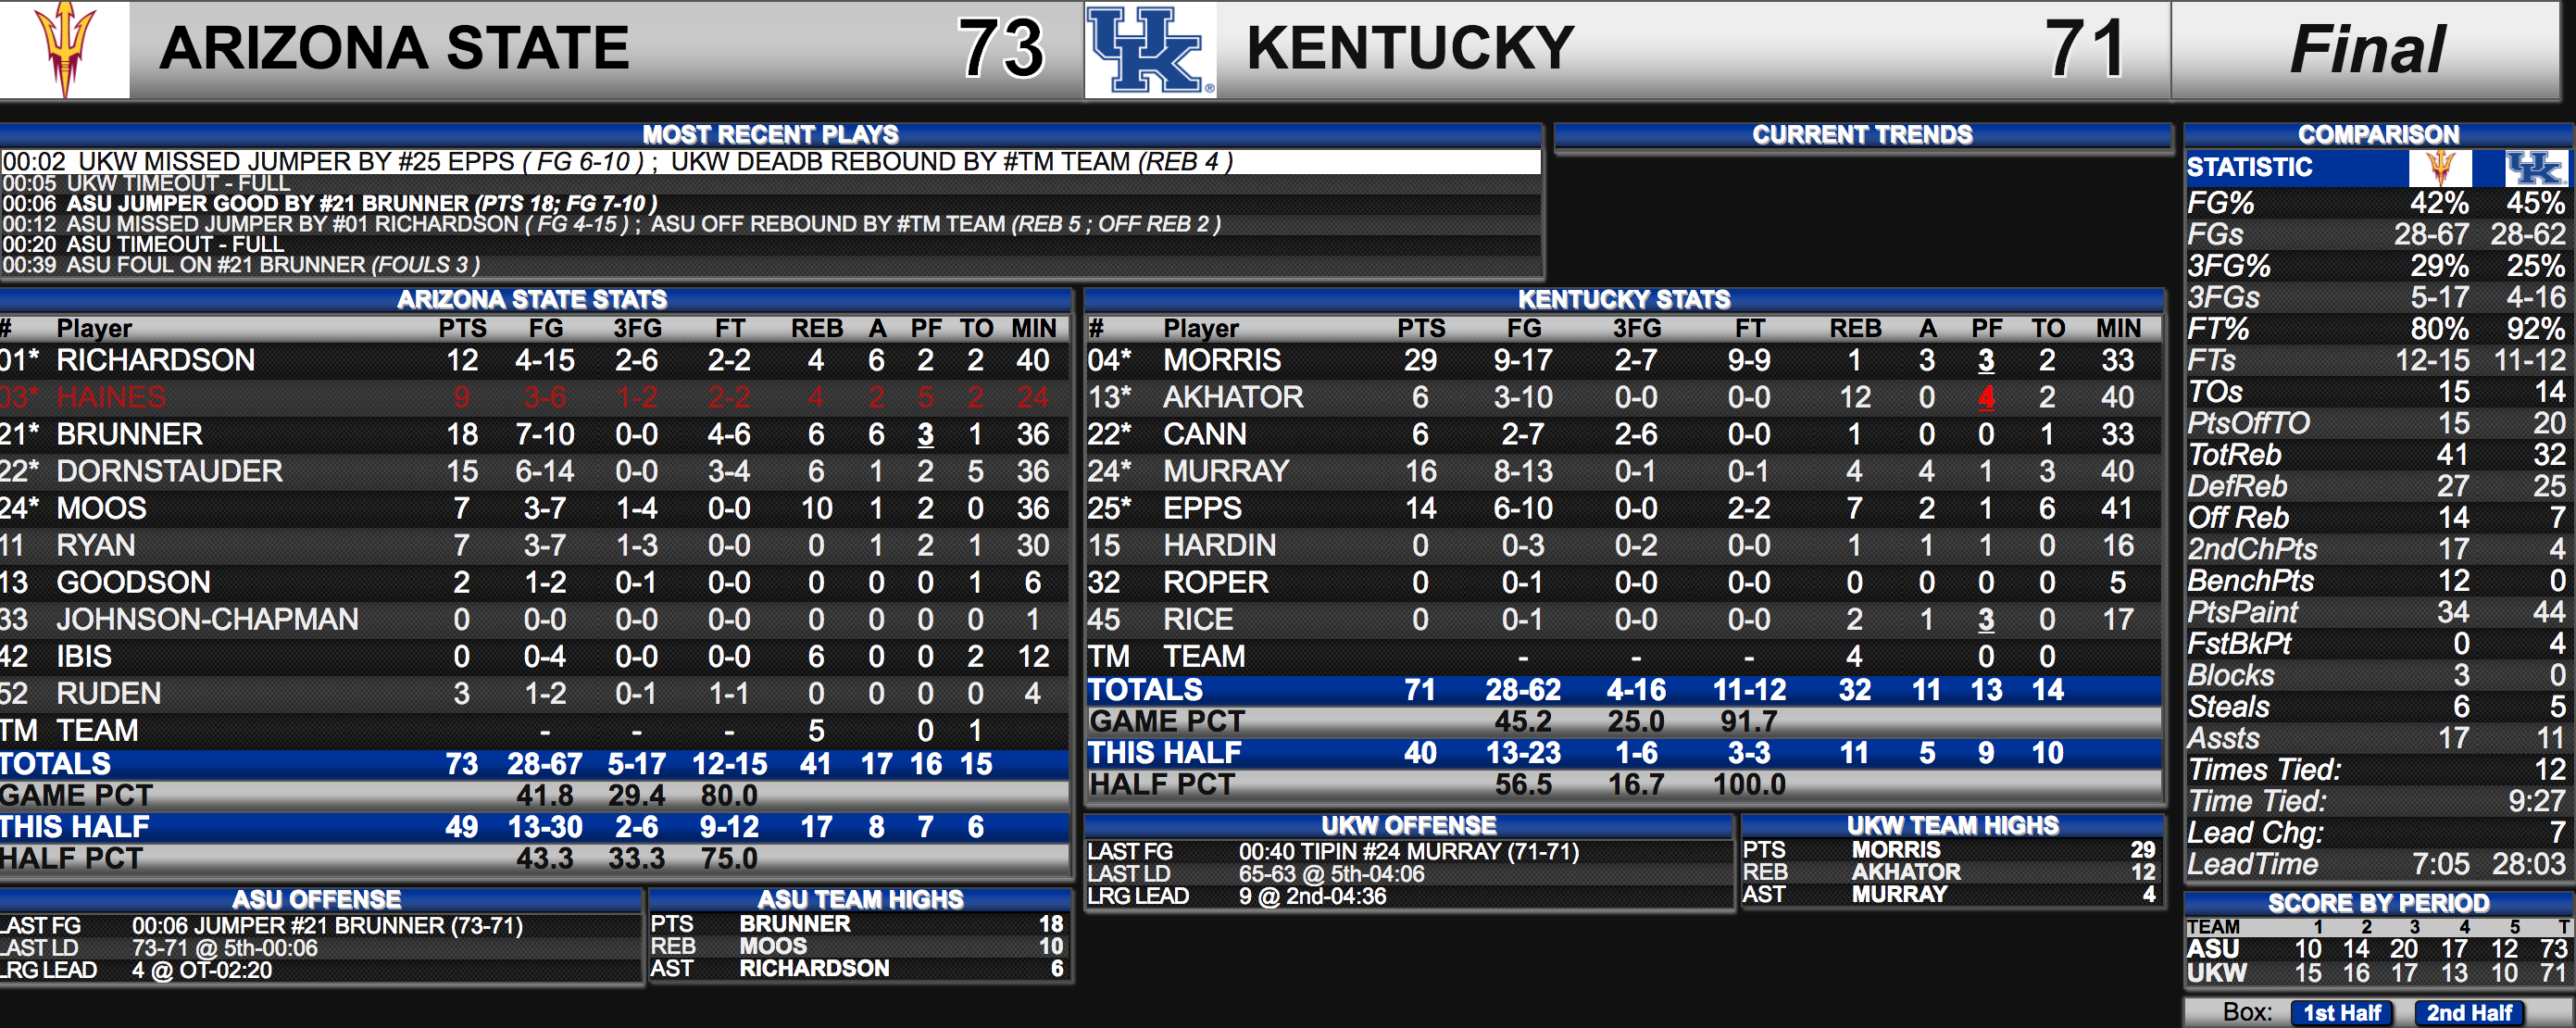Click the Arizona State pitchfork logo in header
The image size is (2576, 1028).
[x=64, y=49]
